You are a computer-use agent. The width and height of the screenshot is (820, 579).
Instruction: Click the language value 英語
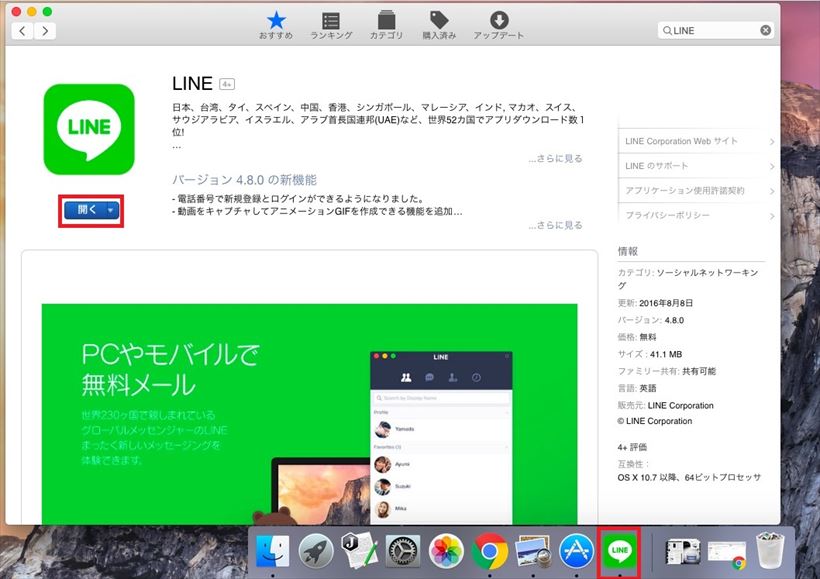coord(647,388)
